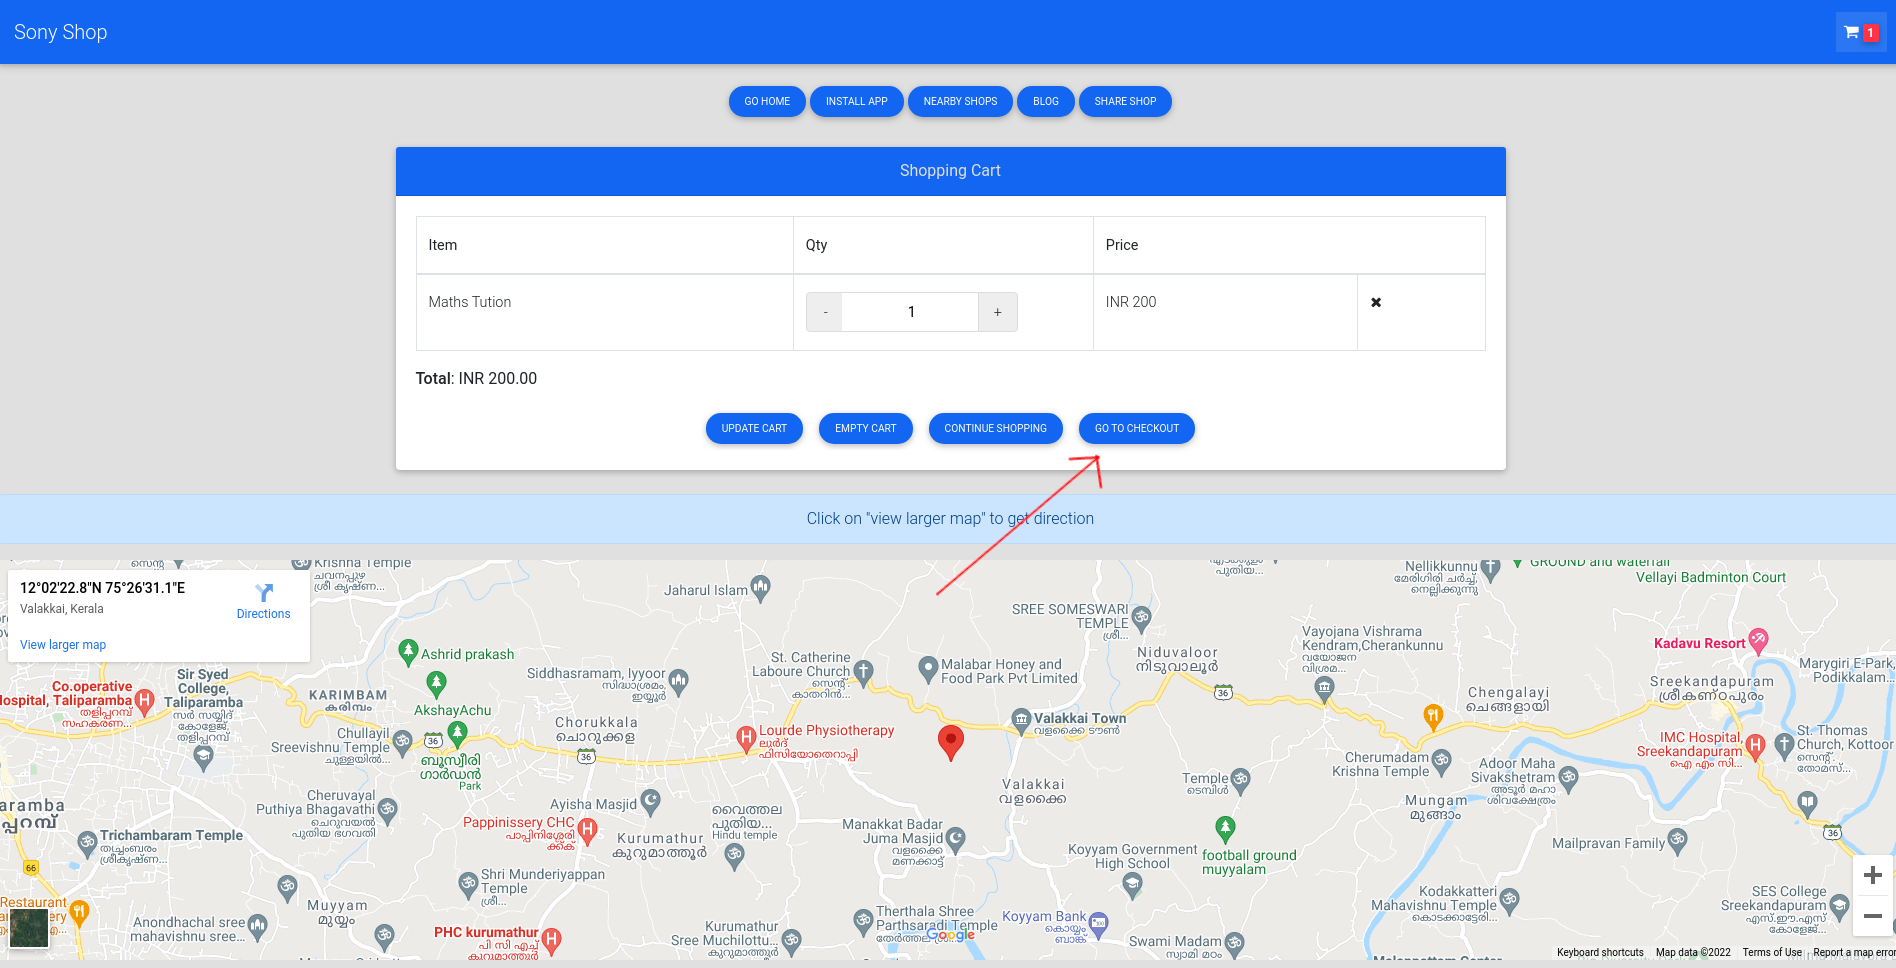Click Keyboard shortcuts on the map
This screenshot has width=1896, height=968.
coord(1600,953)
